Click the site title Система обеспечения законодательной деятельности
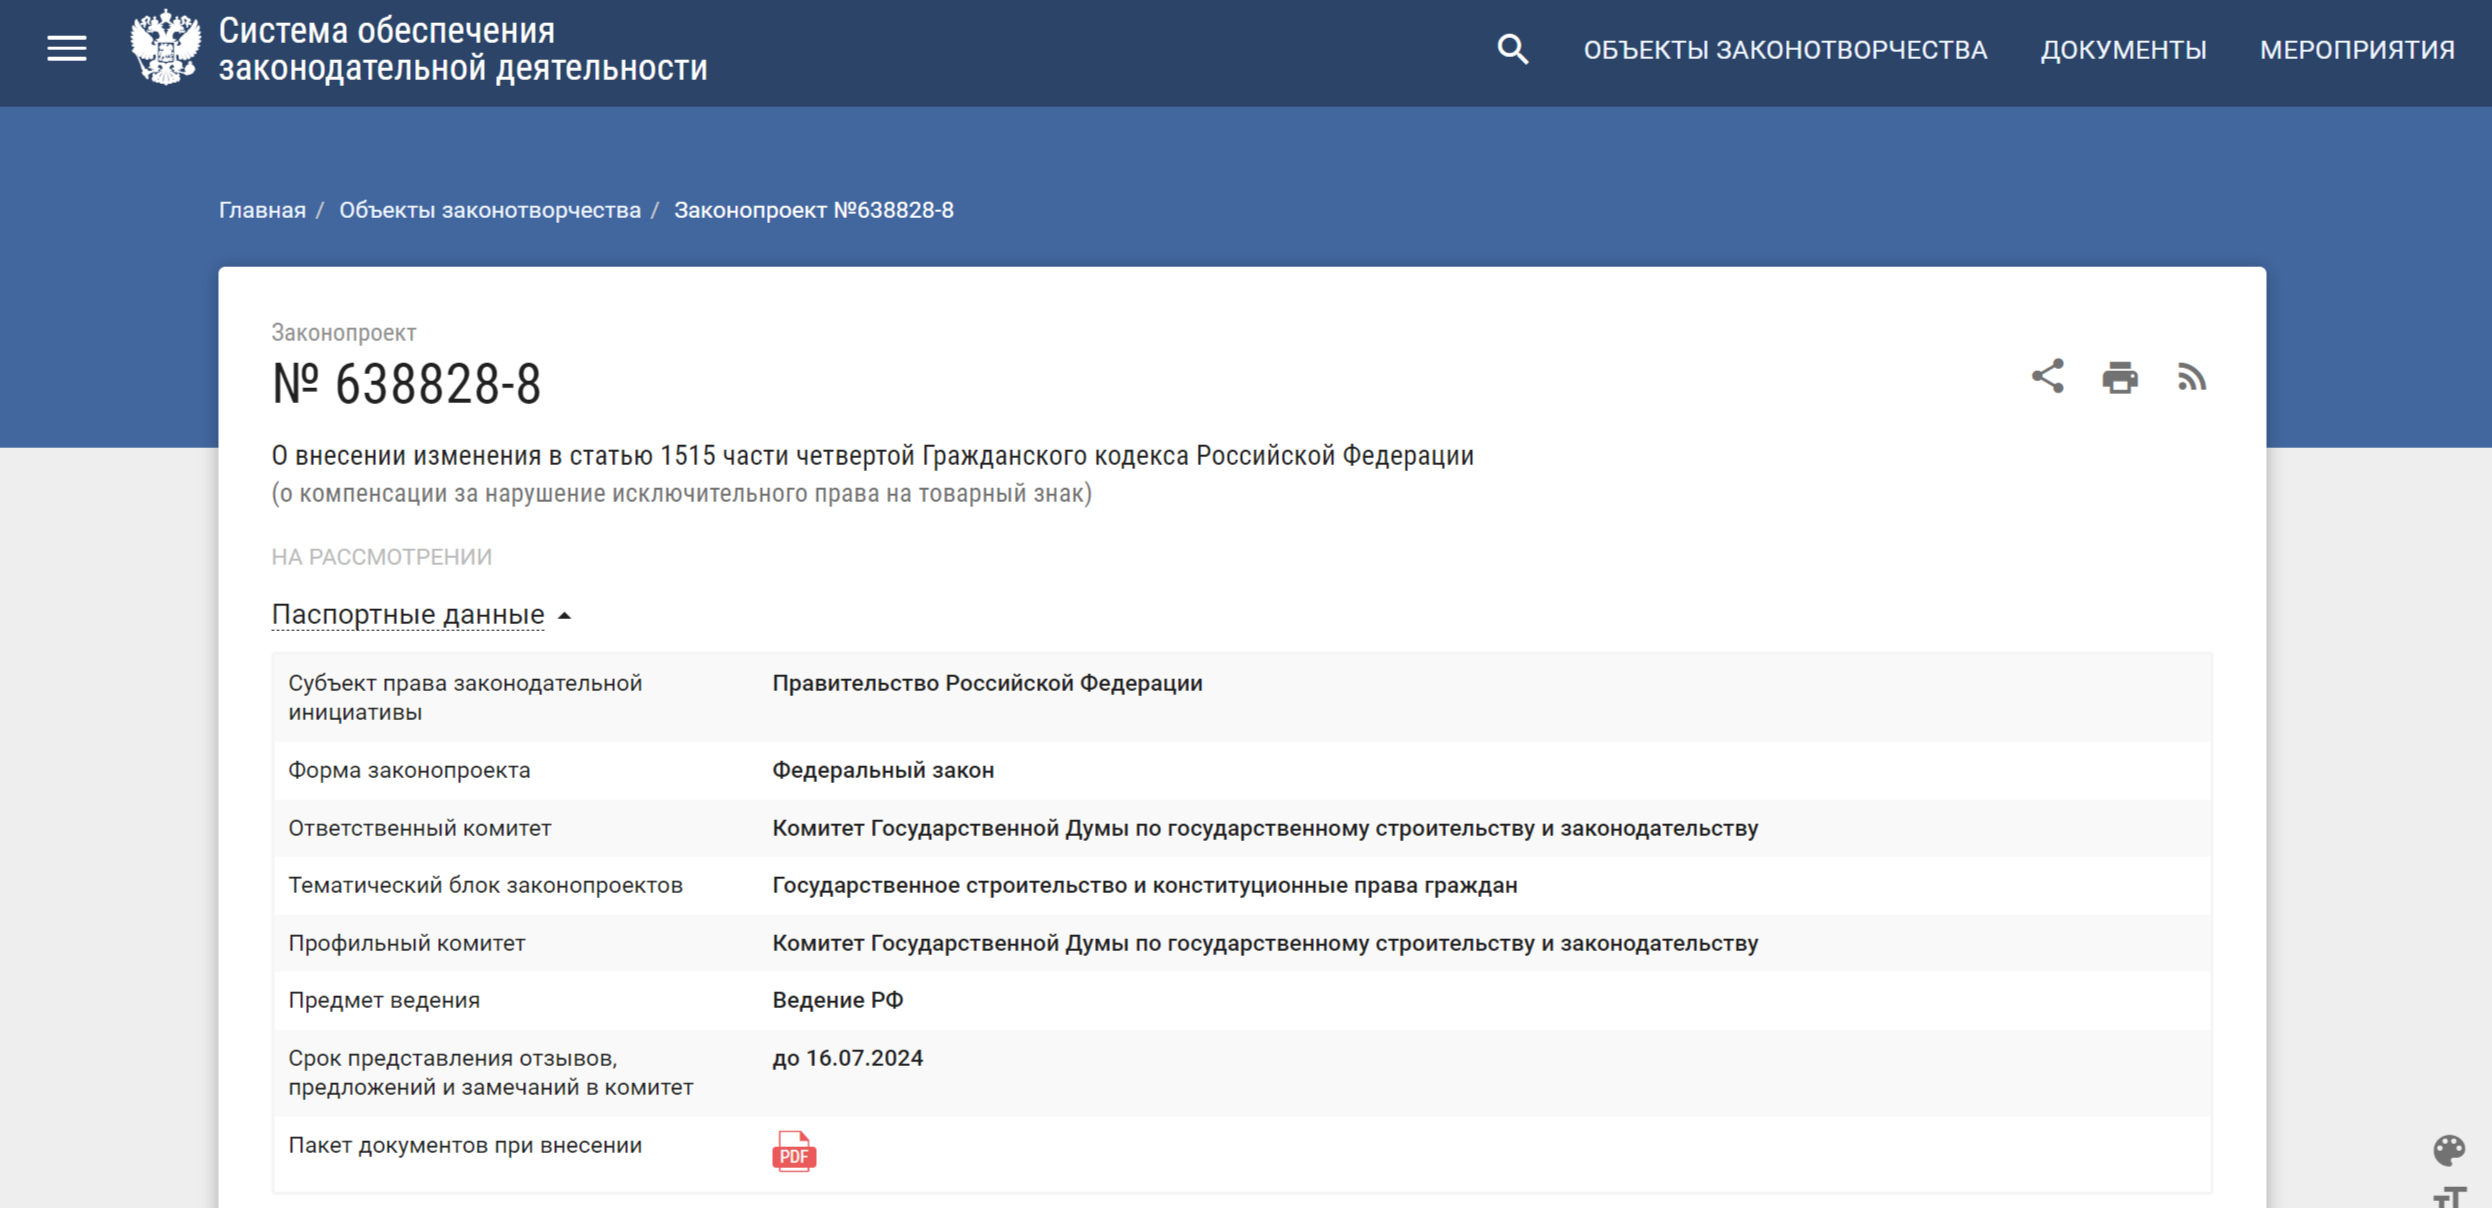This screenshot has width=2492, height=1208. (x=463, y=49)
